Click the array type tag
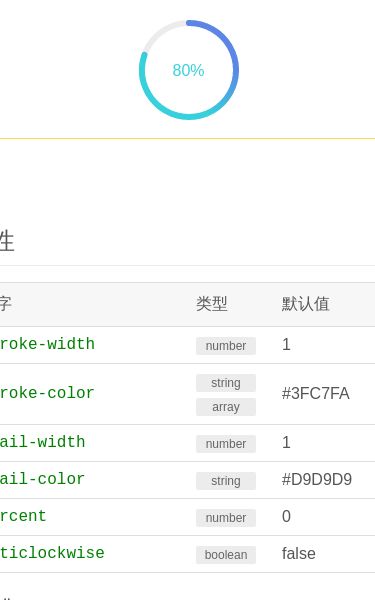Image resolution: width=375 pixels, height=600 pixels. pos(226,407)
